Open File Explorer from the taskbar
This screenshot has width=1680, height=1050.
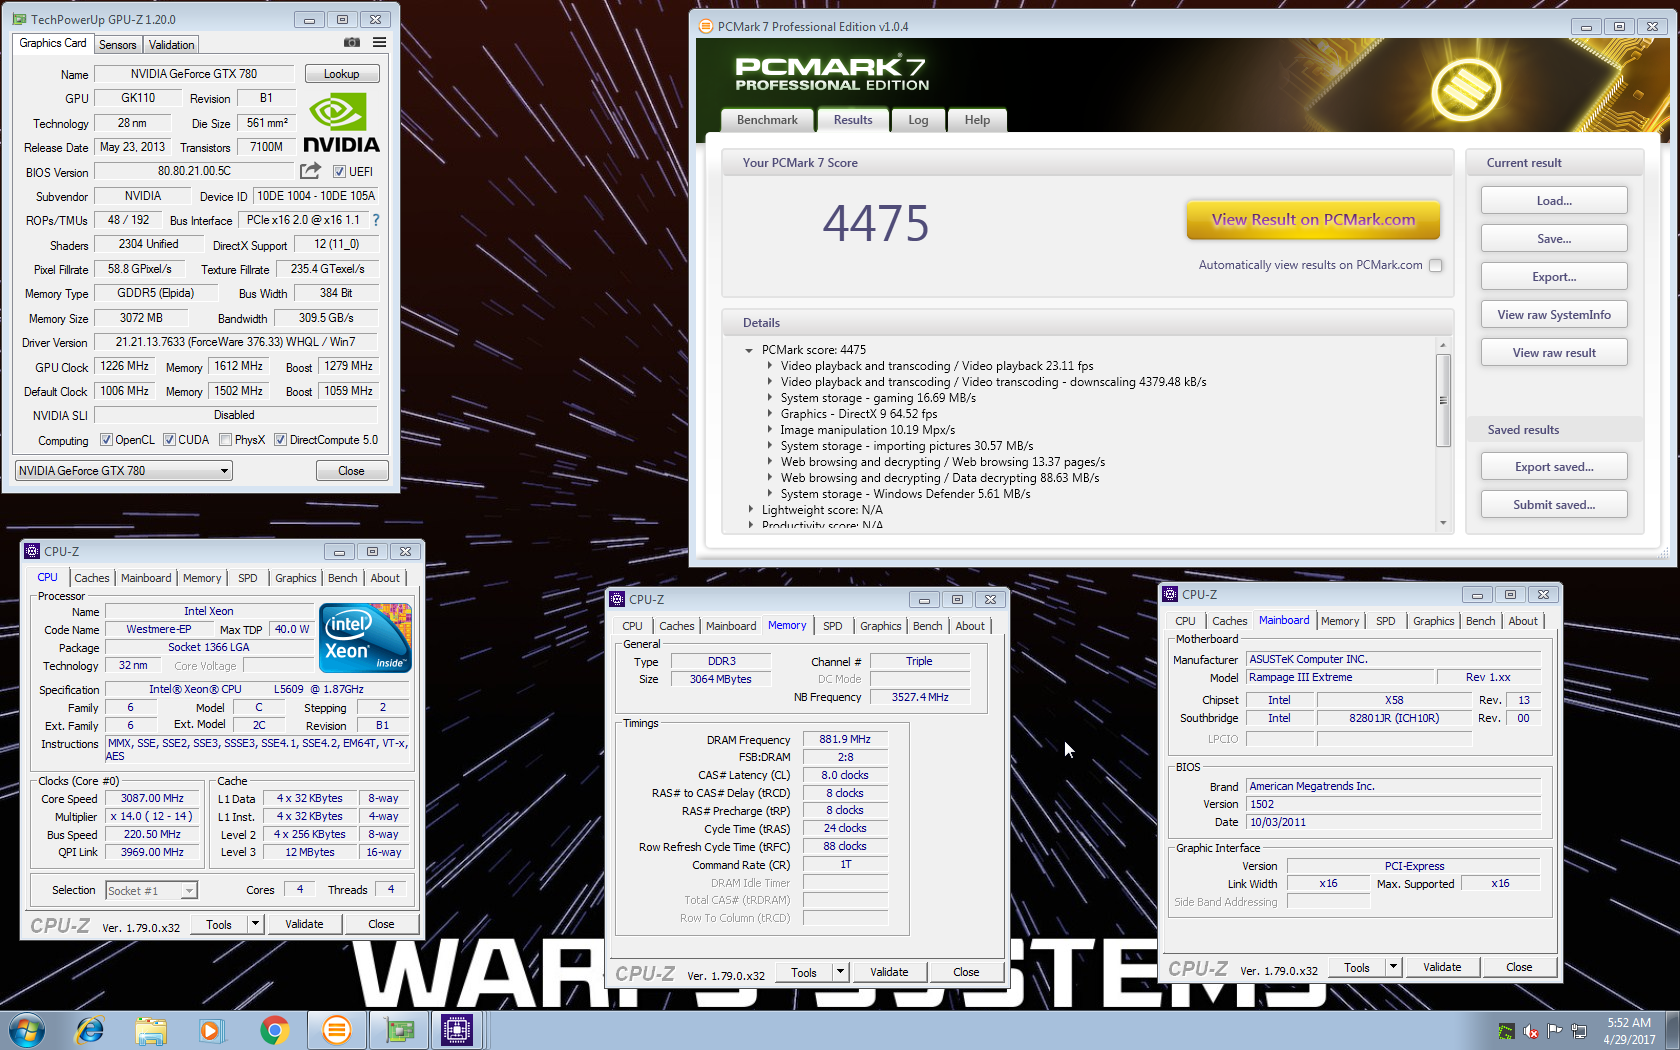coord(151,1030)
